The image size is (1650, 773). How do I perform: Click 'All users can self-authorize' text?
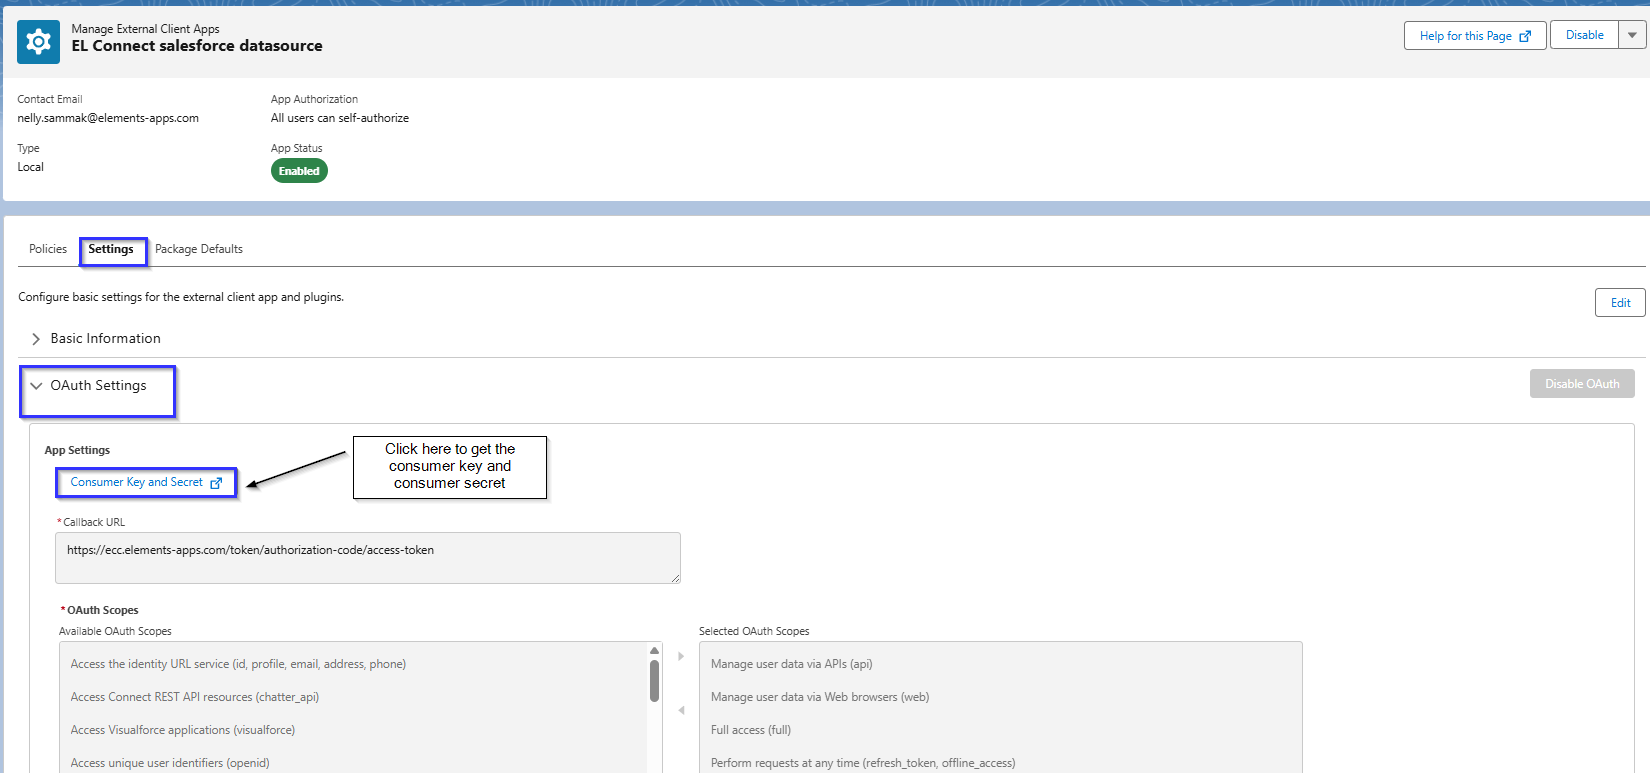pos(340,118)
